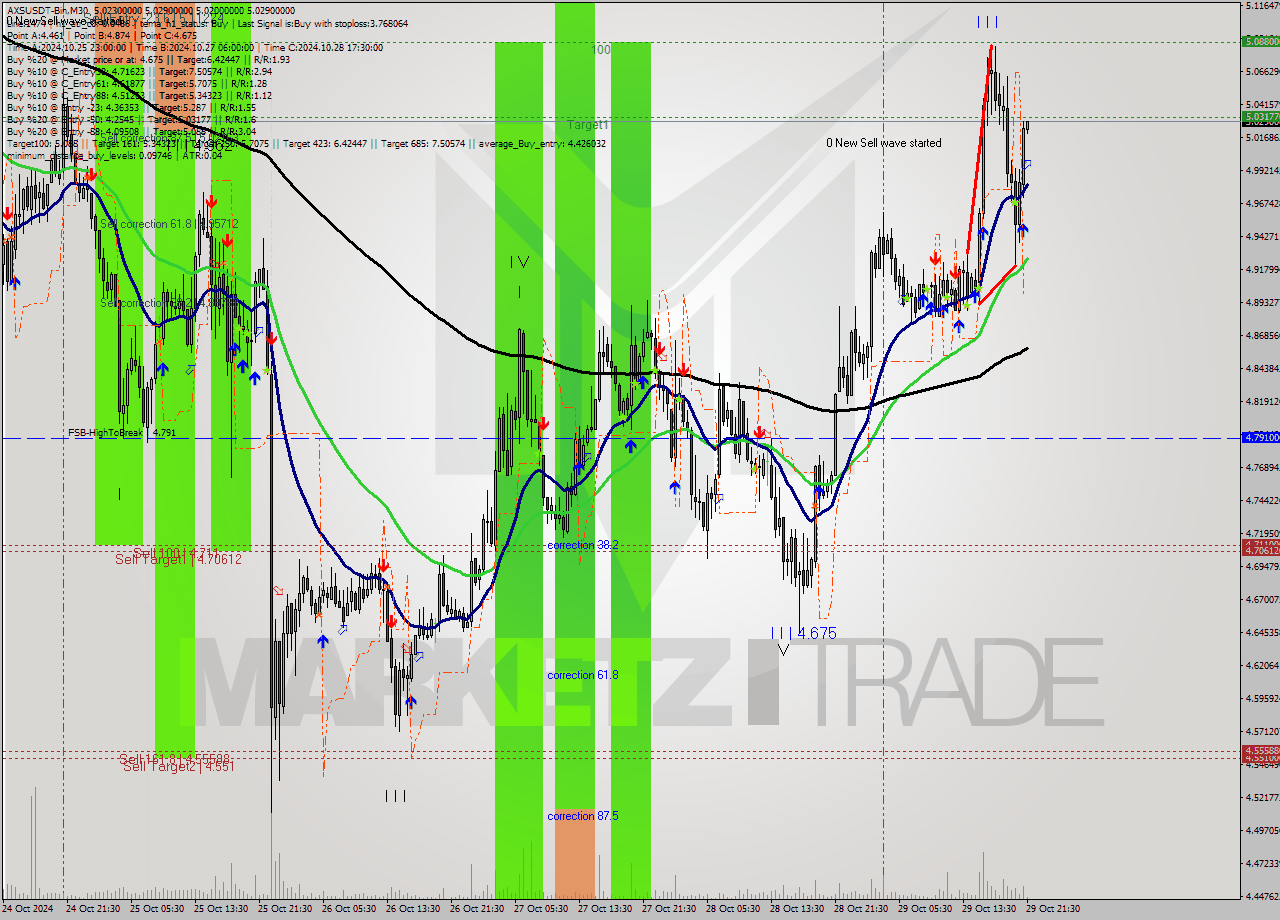
Task: Select the 'correction 38.2' label
Action: point(583,545)
